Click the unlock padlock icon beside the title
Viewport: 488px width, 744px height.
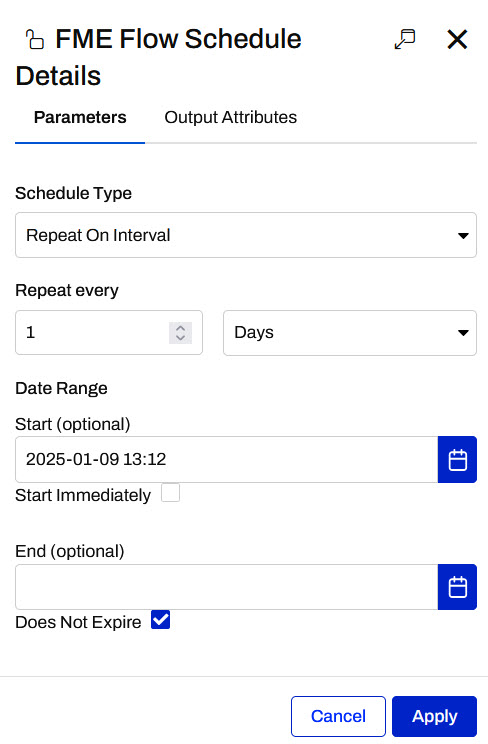pos(35,39)
